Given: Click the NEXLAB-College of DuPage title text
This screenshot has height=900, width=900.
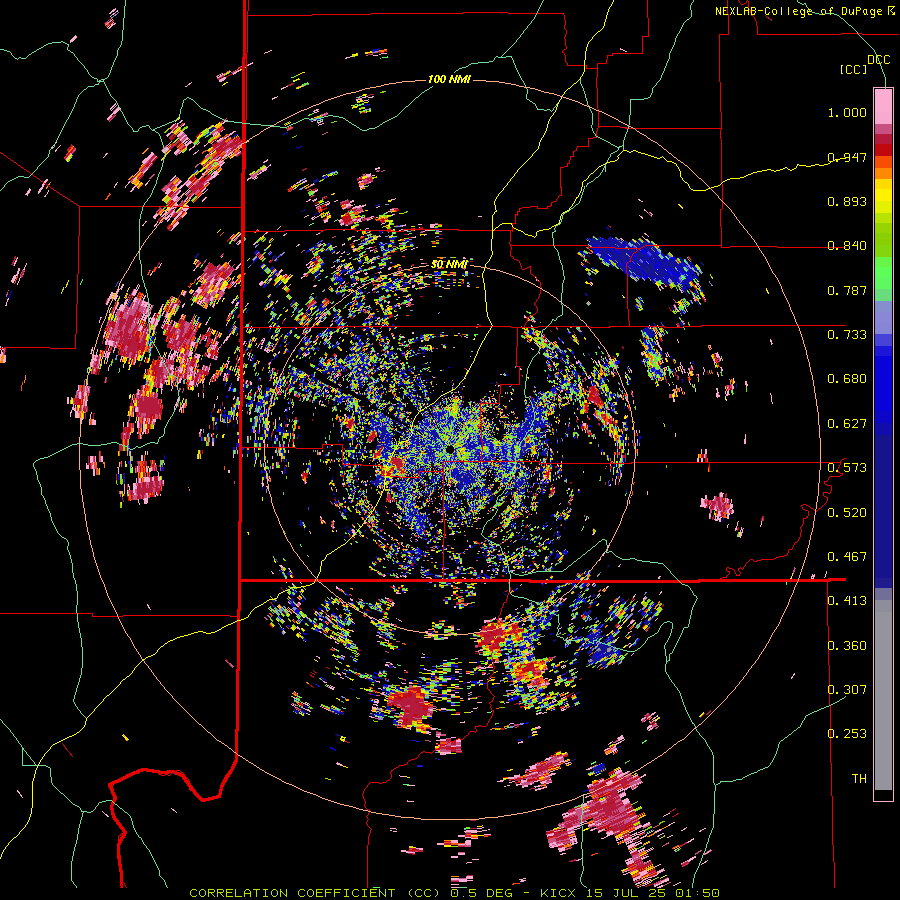Looking at the screenshot, I should pos(798,11).
